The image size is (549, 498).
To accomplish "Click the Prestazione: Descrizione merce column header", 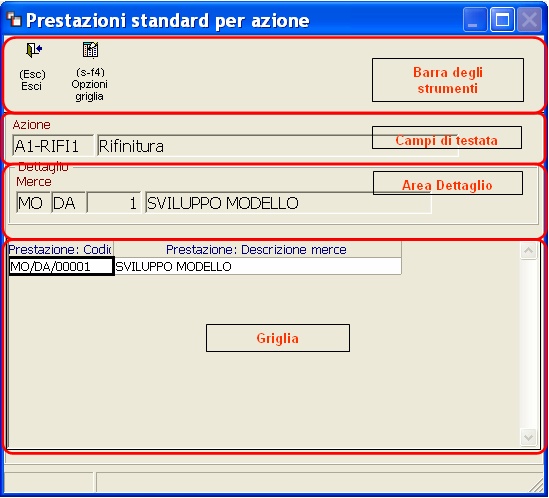I will (x=257, y=249).
